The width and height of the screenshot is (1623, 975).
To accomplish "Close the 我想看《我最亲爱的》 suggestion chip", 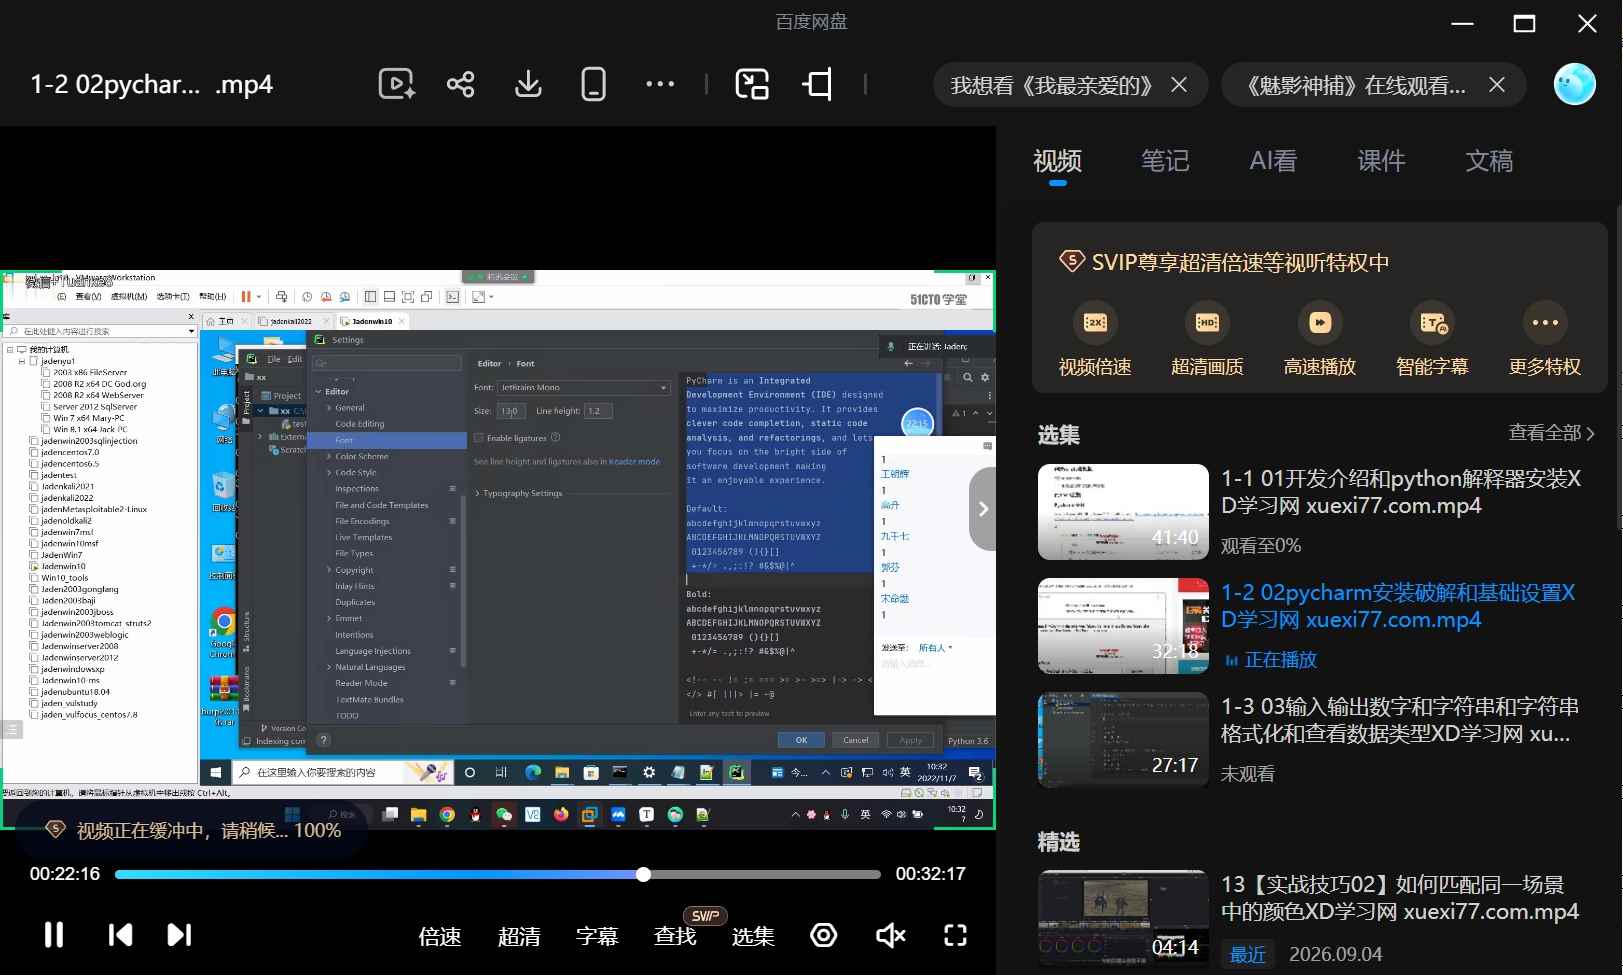I will [1179, 85].
